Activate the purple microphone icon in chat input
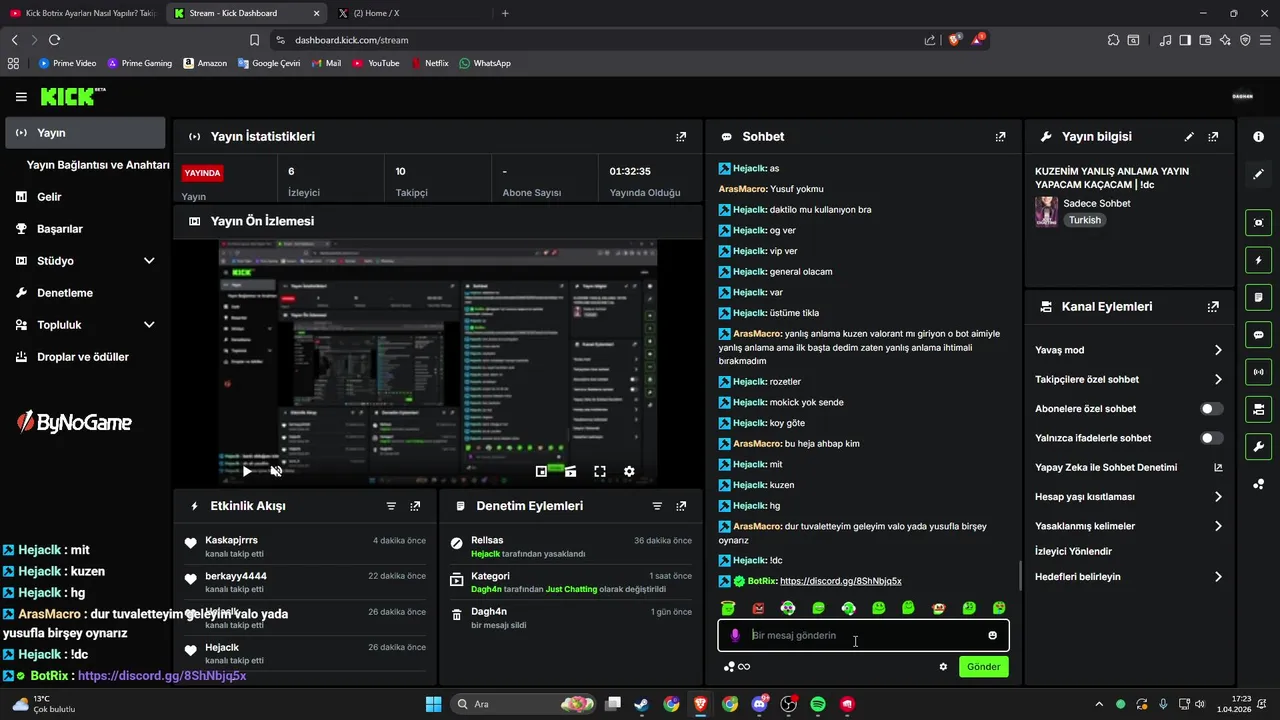Viewport: 1280px width, 720px height. tap(735, 635)
